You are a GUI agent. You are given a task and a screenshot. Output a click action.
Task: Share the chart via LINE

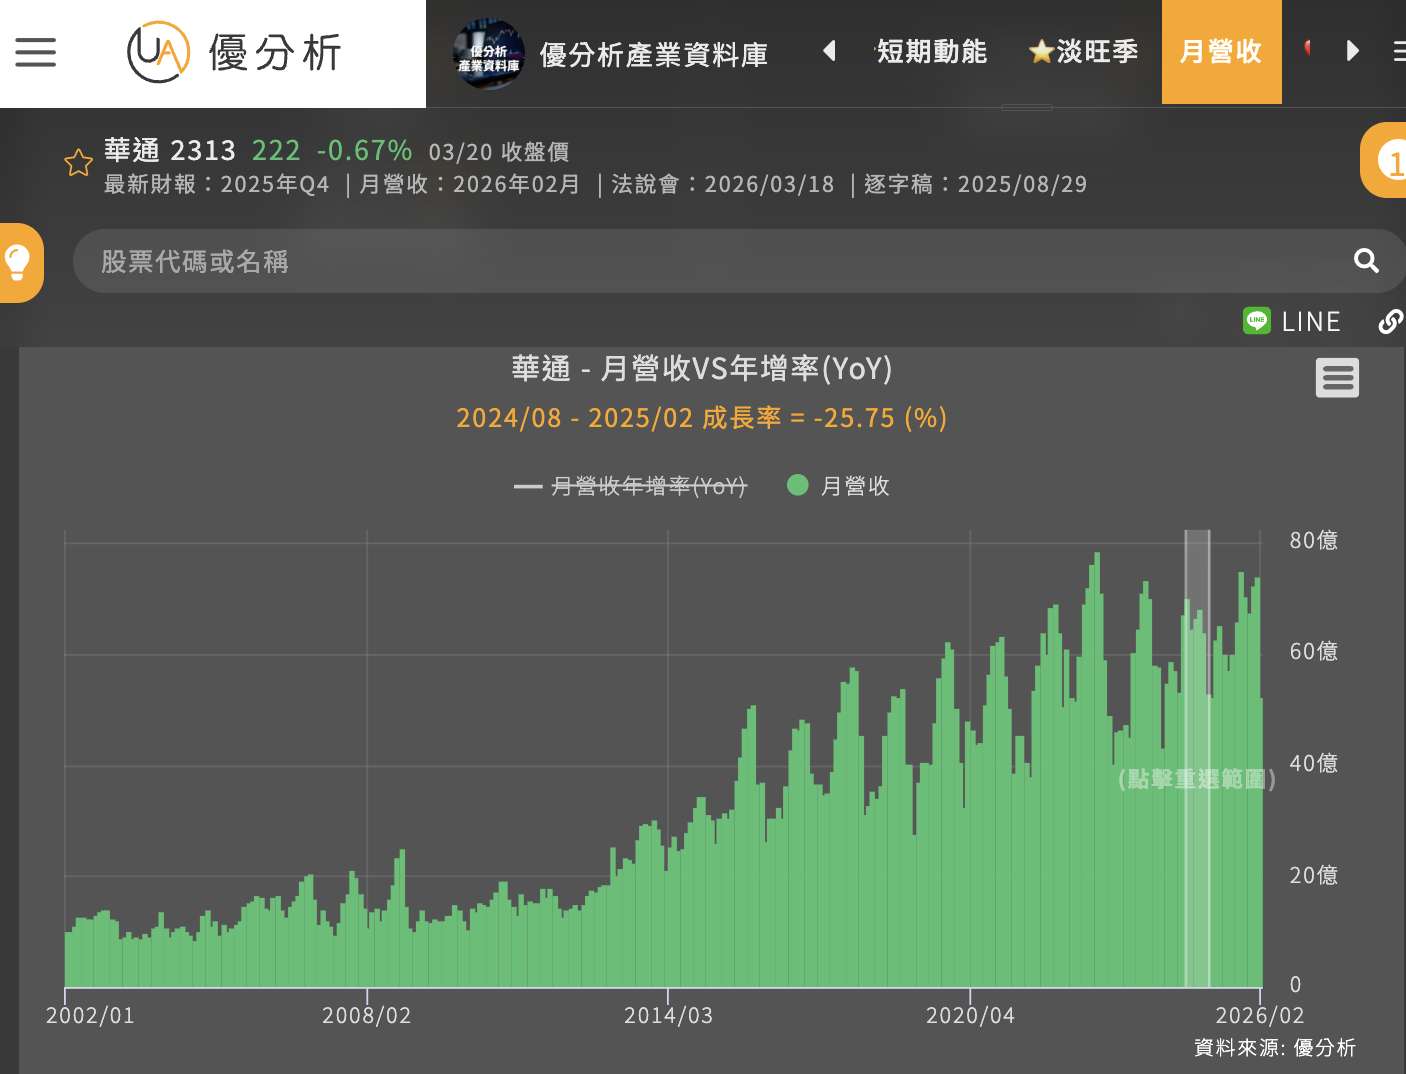(1291, 321)
